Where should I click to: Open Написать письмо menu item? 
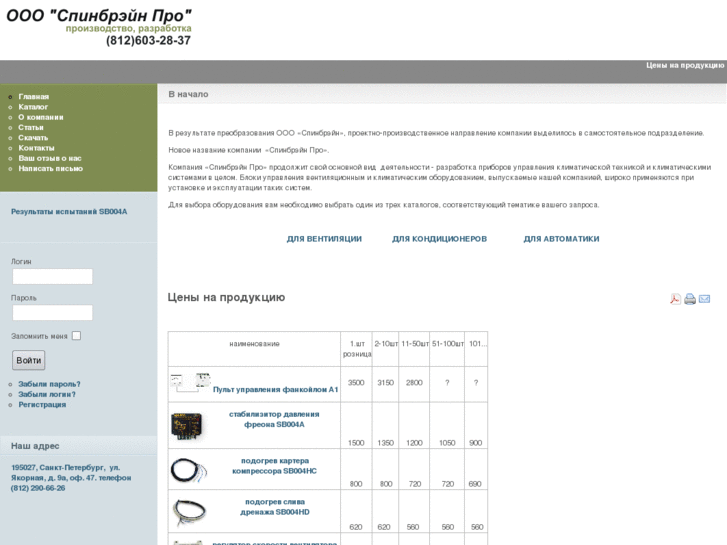[x=51, y=168]
